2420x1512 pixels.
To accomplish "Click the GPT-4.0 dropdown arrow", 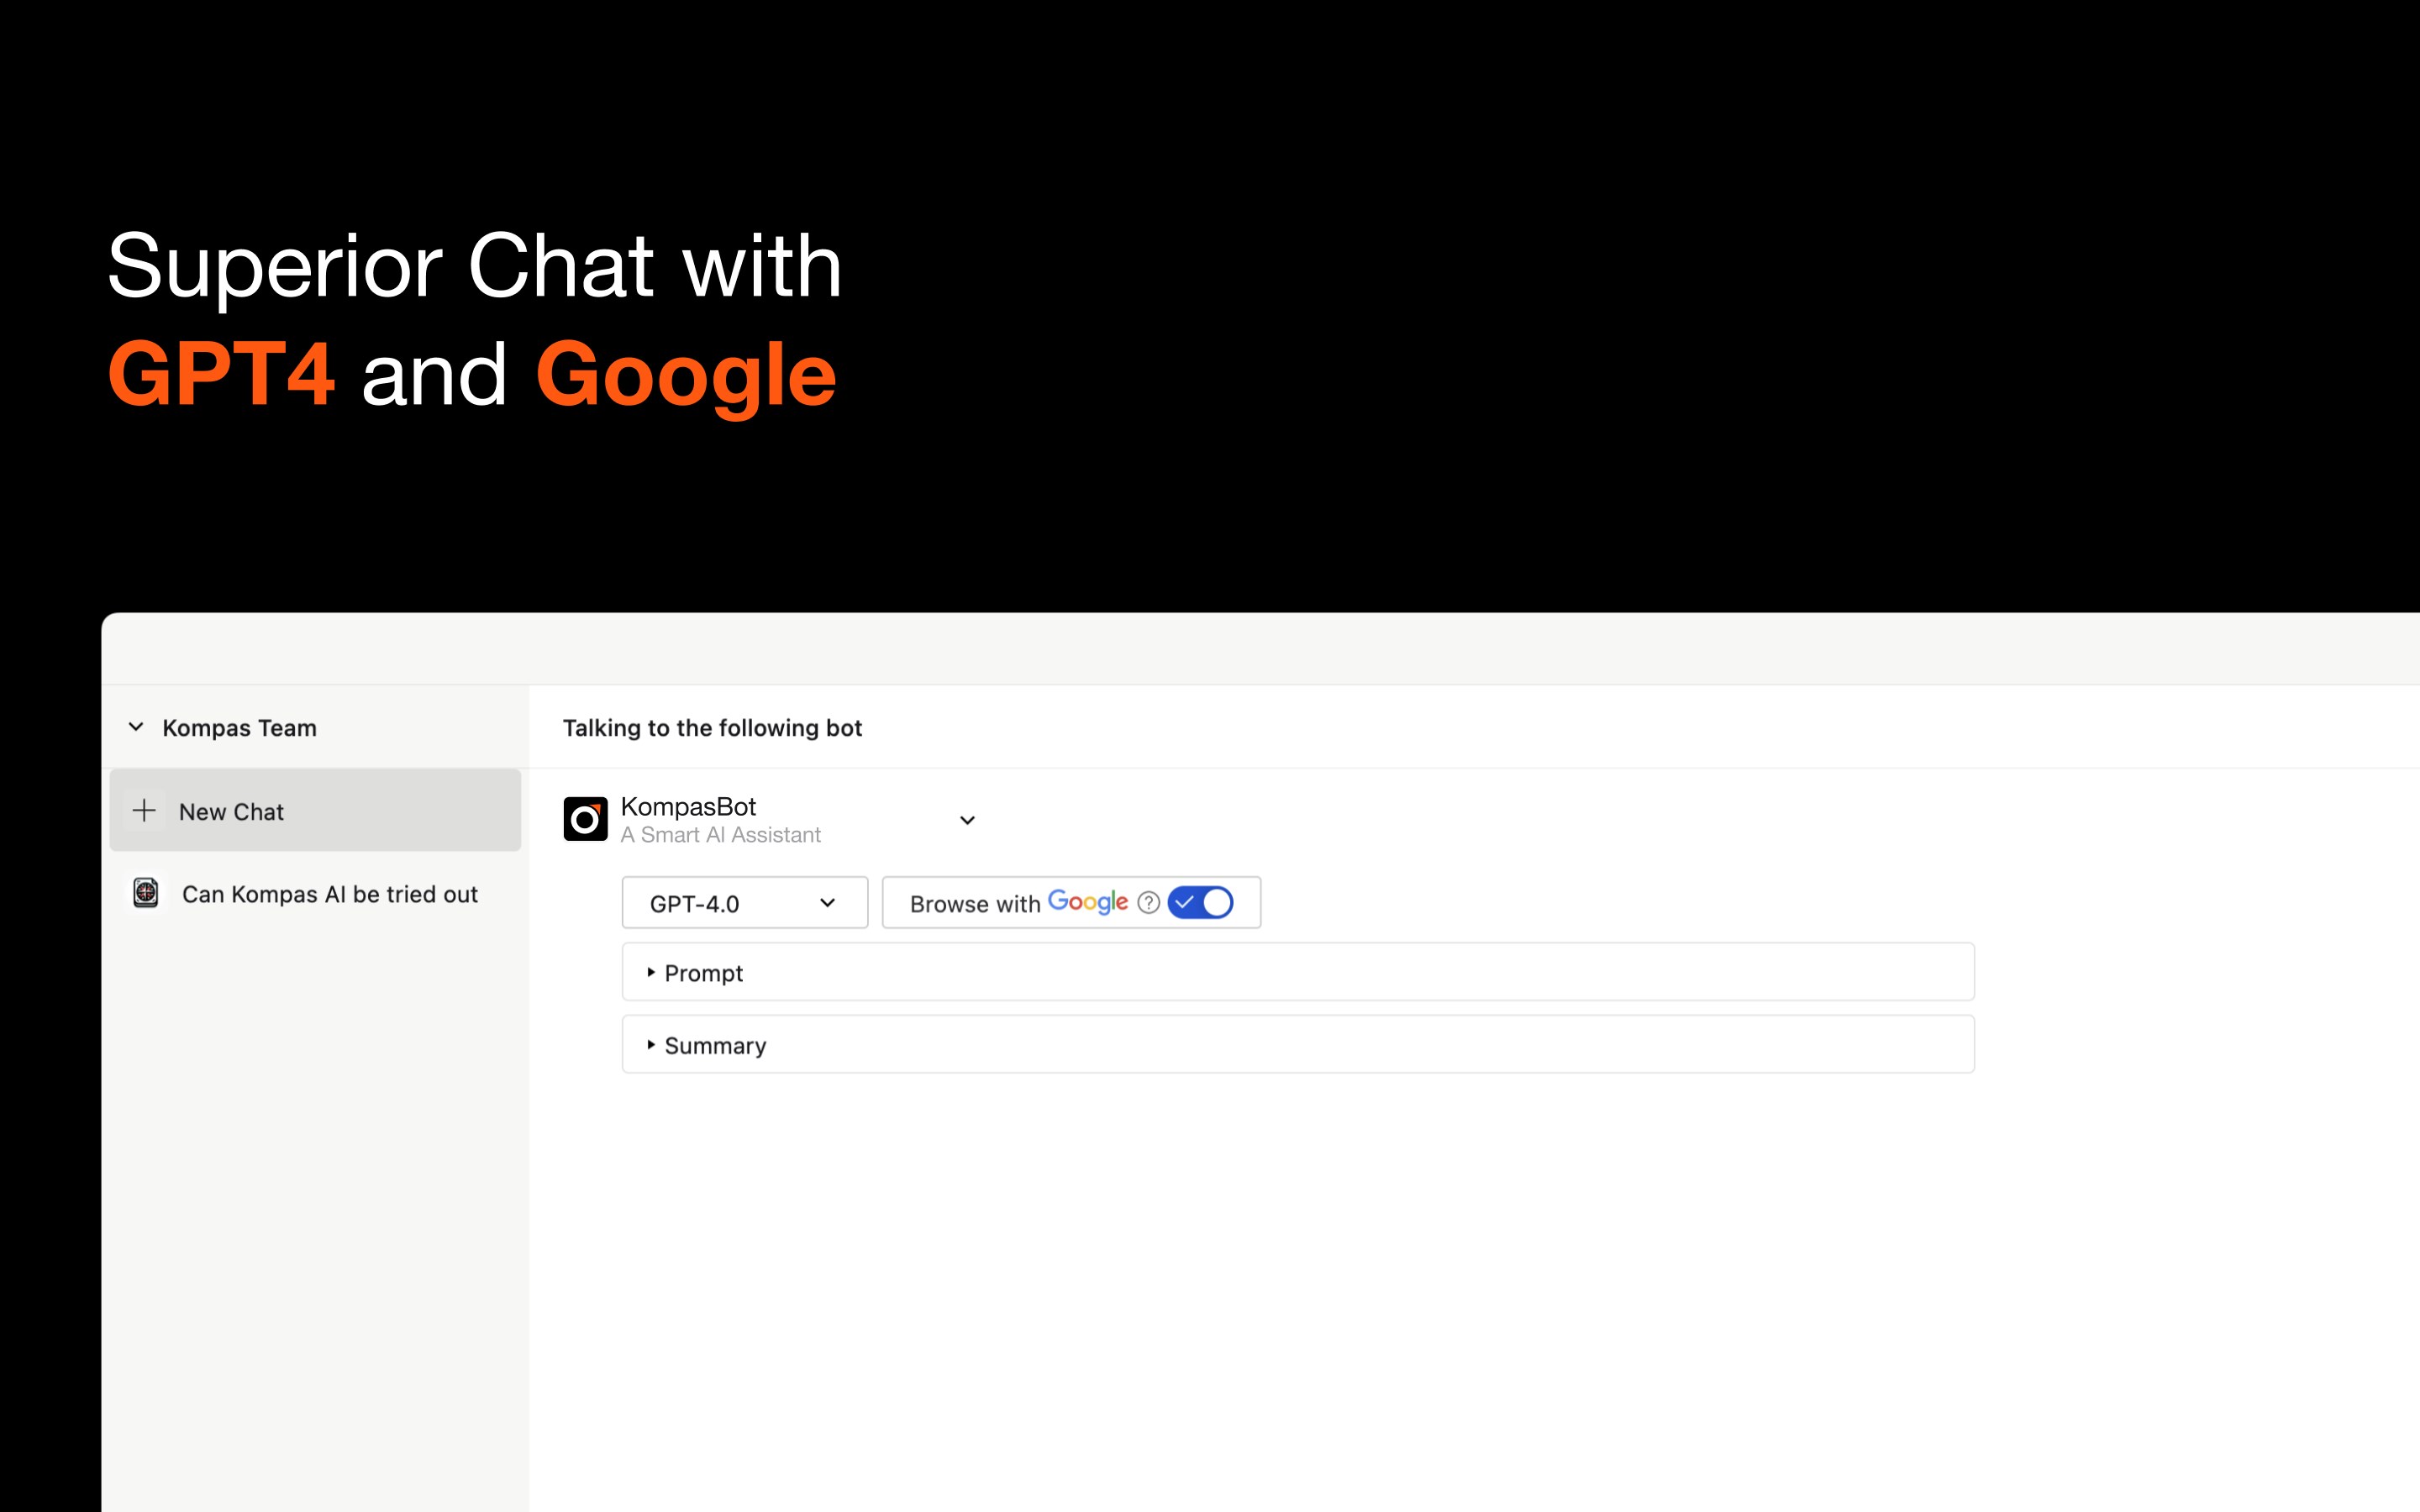I will pos(827,903).
